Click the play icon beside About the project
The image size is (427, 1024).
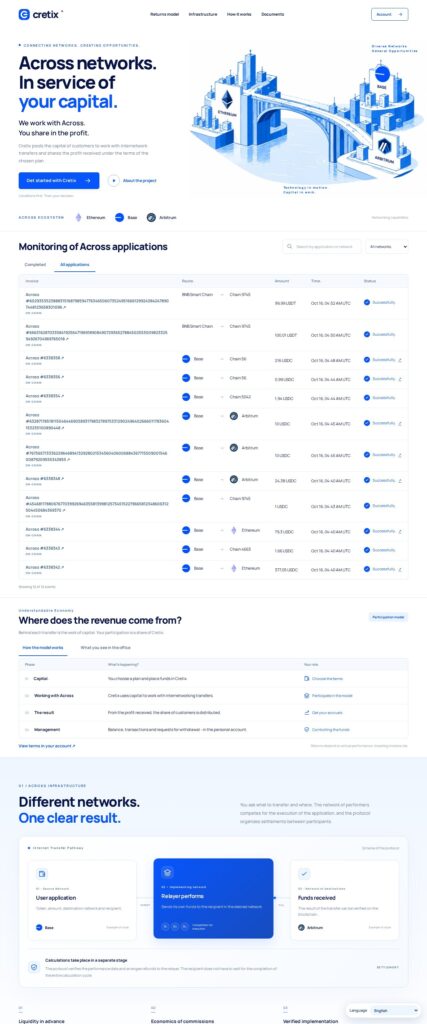114,181
